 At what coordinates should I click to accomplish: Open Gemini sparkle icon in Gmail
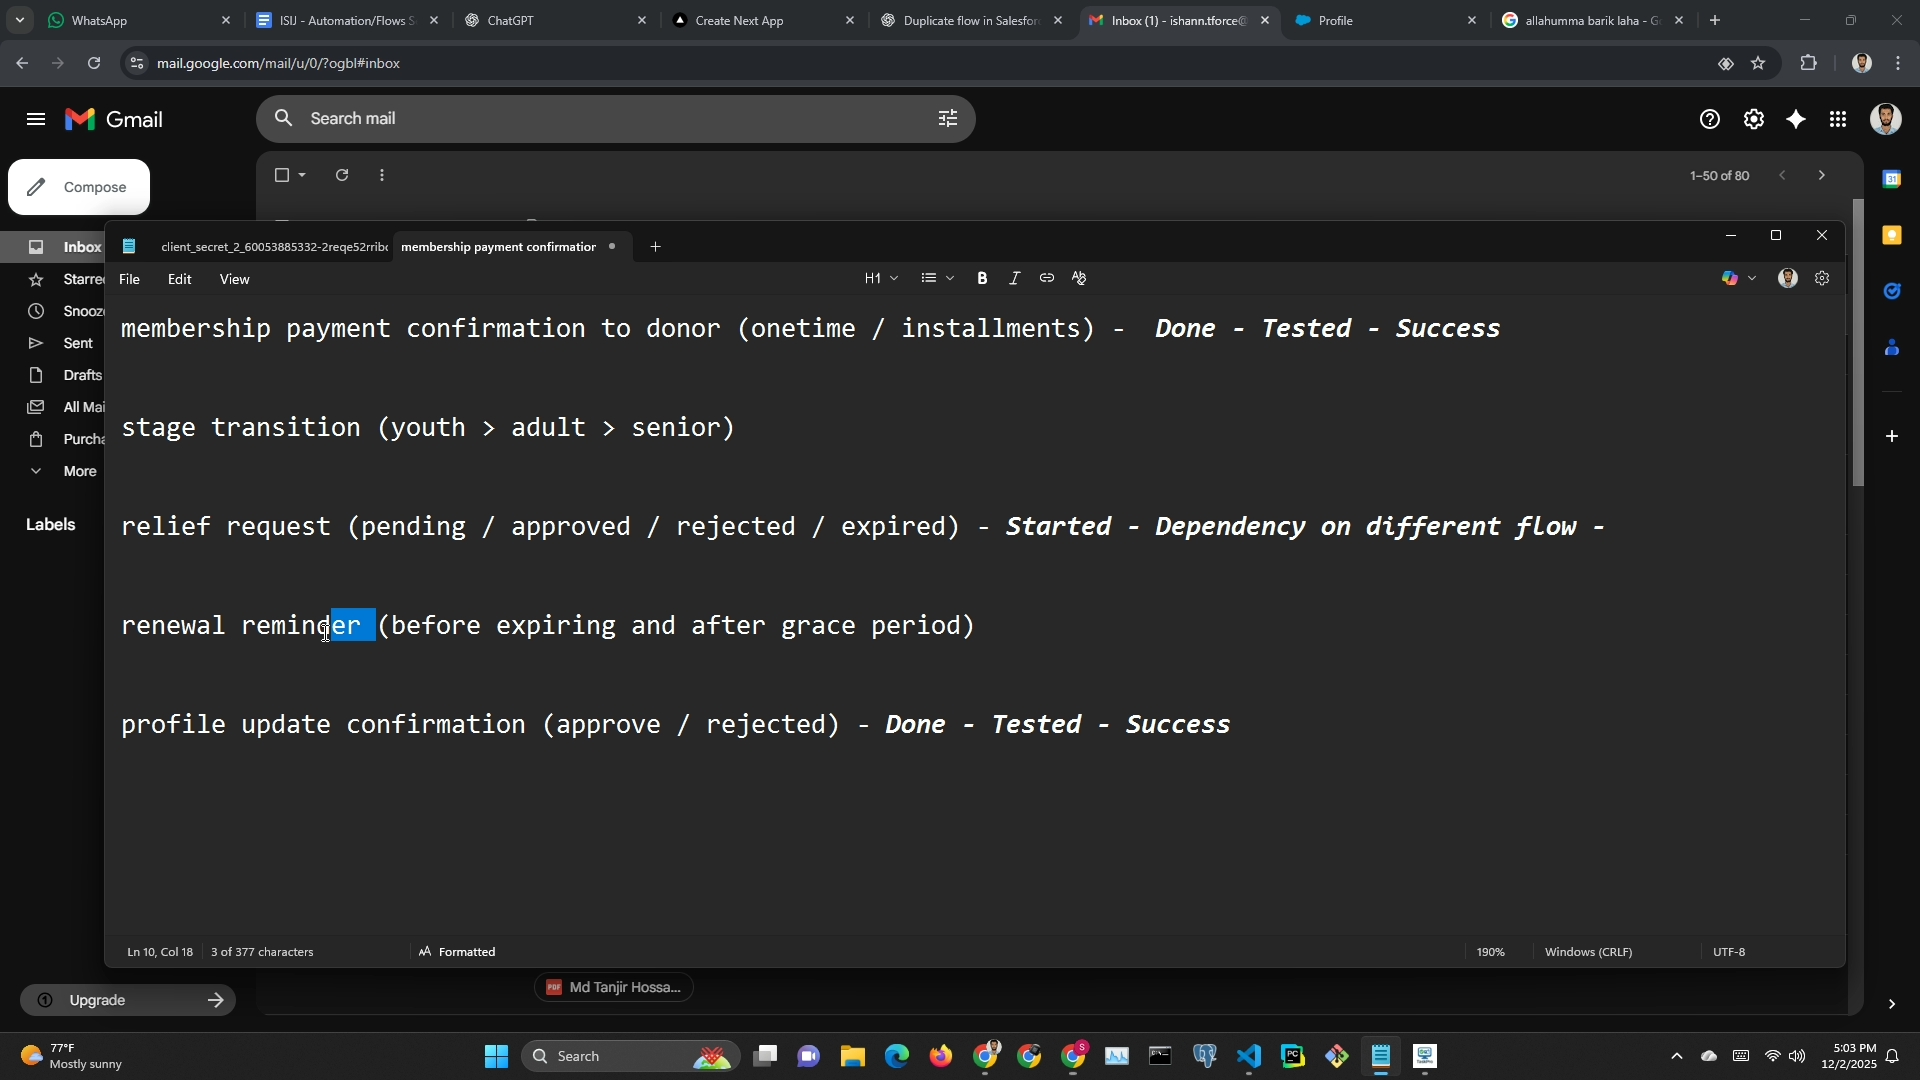(x=1796, y=120)
